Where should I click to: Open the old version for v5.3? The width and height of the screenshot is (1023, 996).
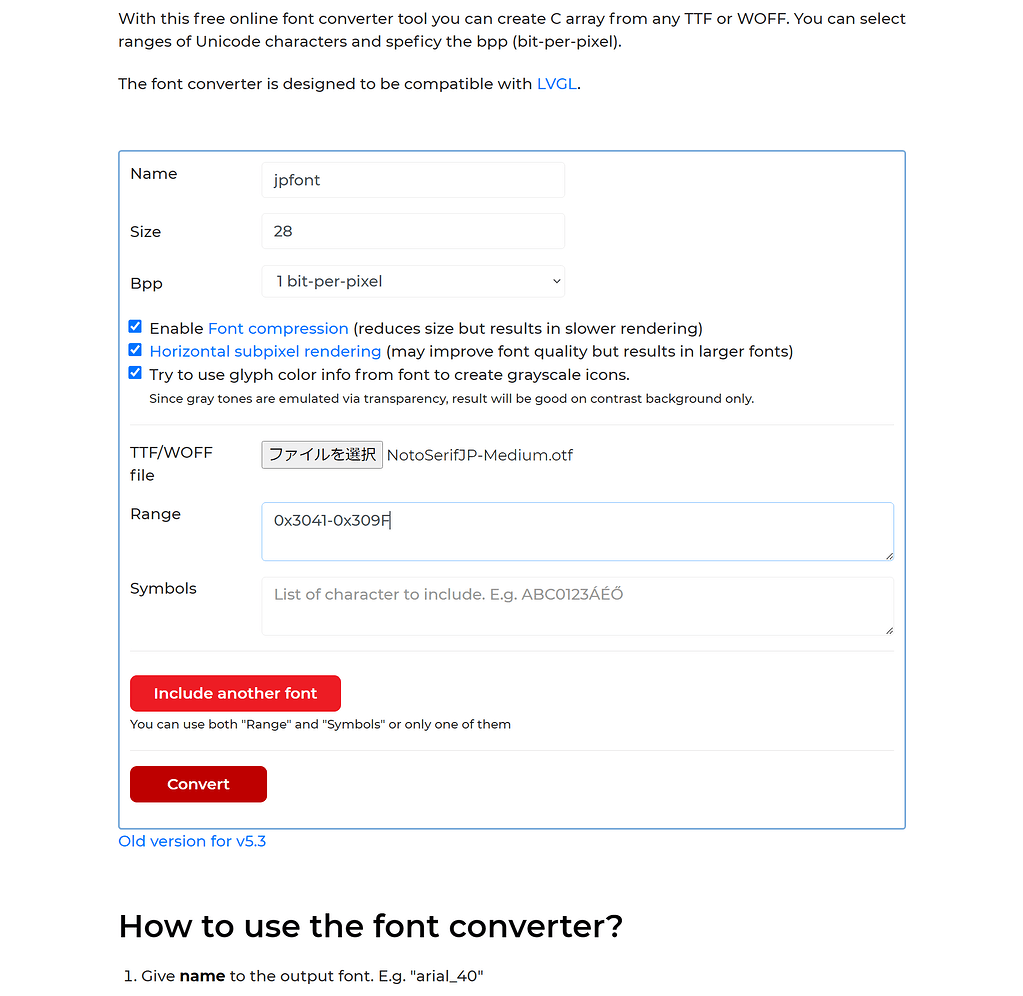tap(192, 841)
